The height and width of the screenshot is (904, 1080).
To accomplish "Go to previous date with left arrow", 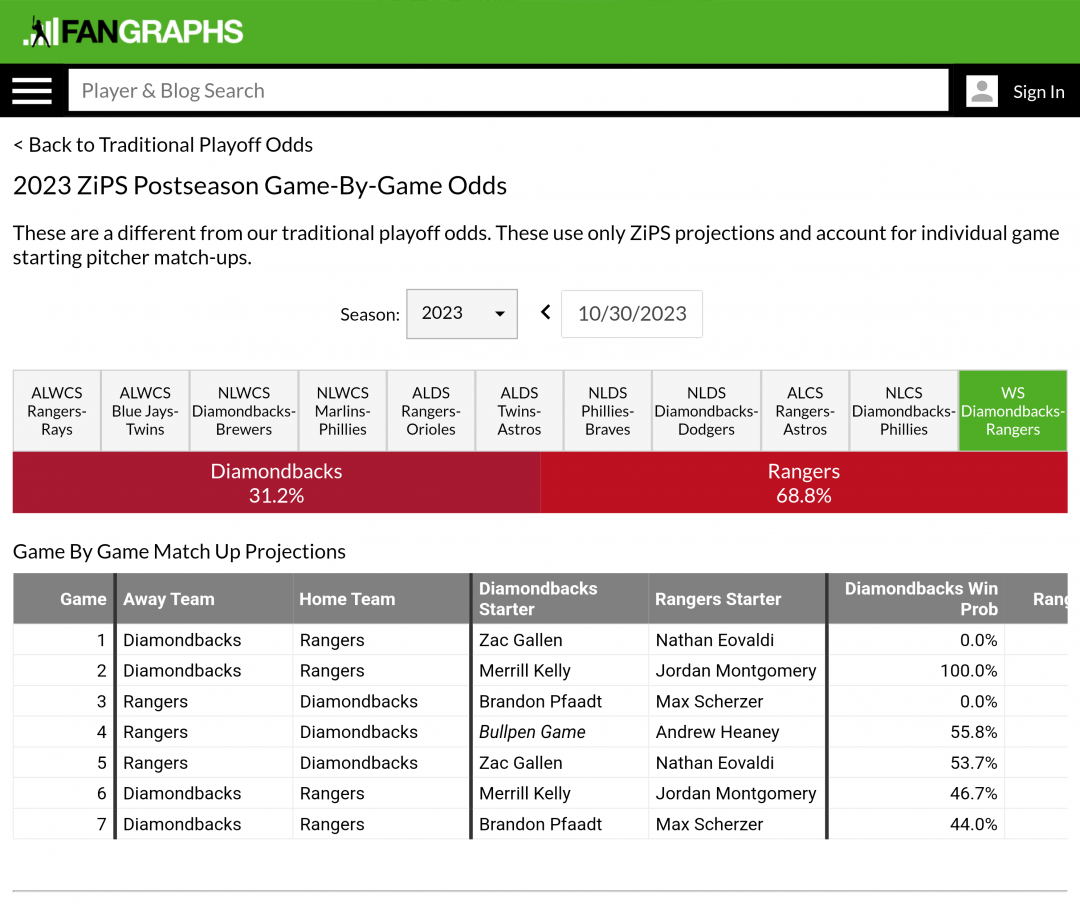I will coord(546,313).
